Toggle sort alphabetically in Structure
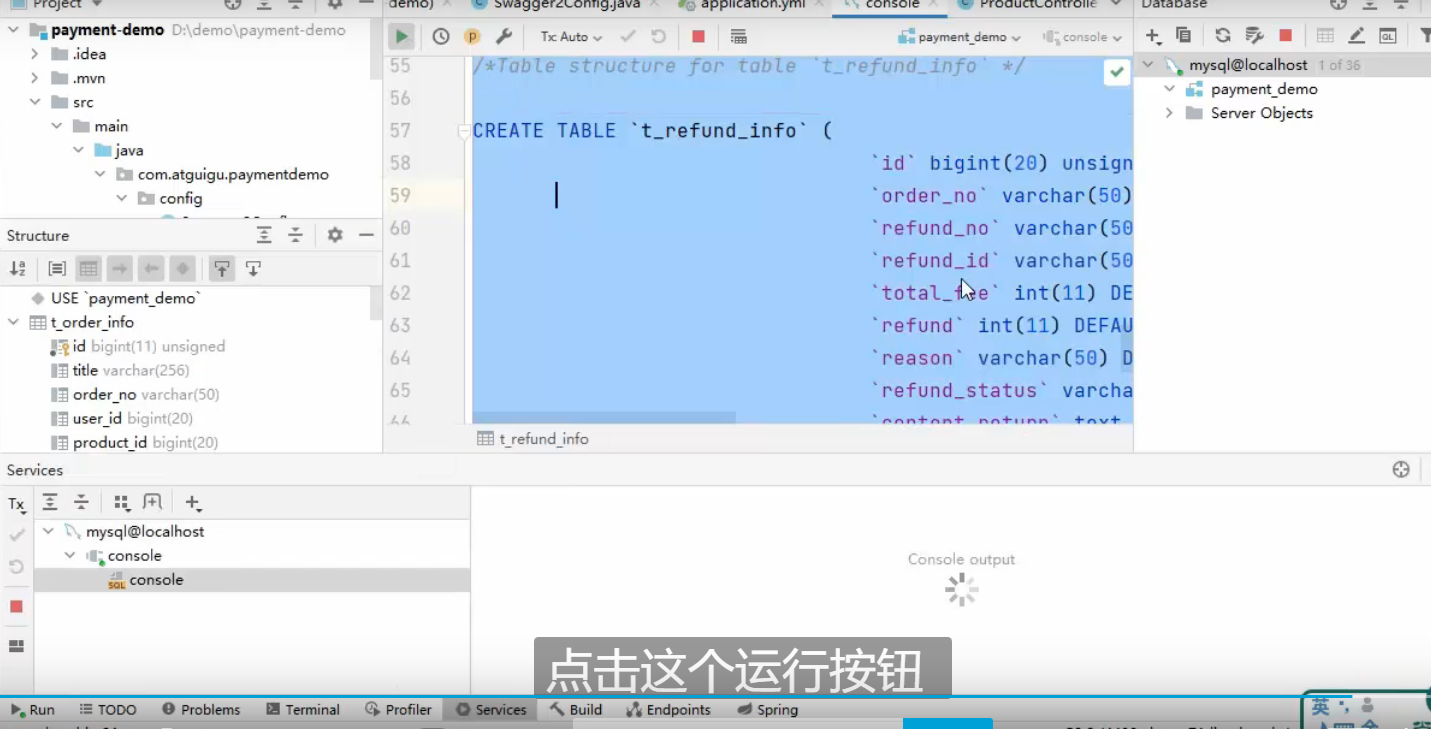This screenshot has height=729, width=1431. (x=17, y=268)
